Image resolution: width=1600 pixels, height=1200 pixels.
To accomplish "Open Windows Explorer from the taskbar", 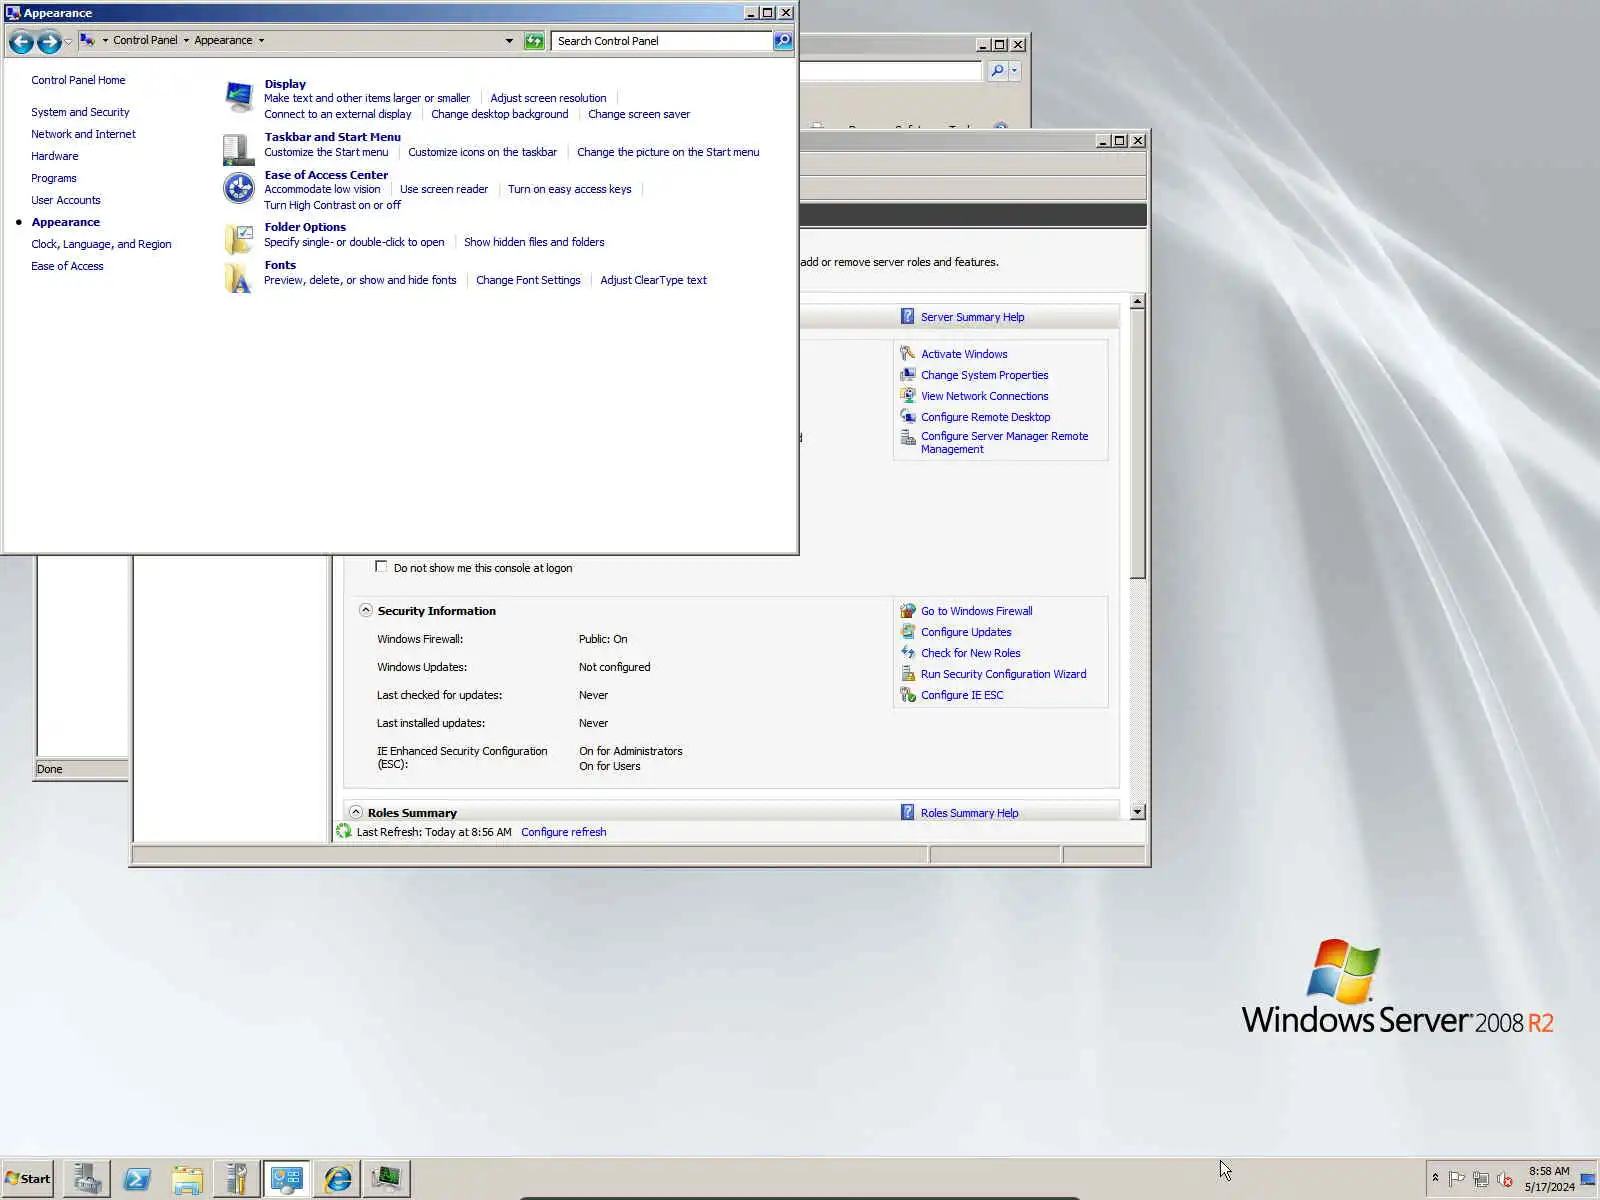I will point(187,1179).
